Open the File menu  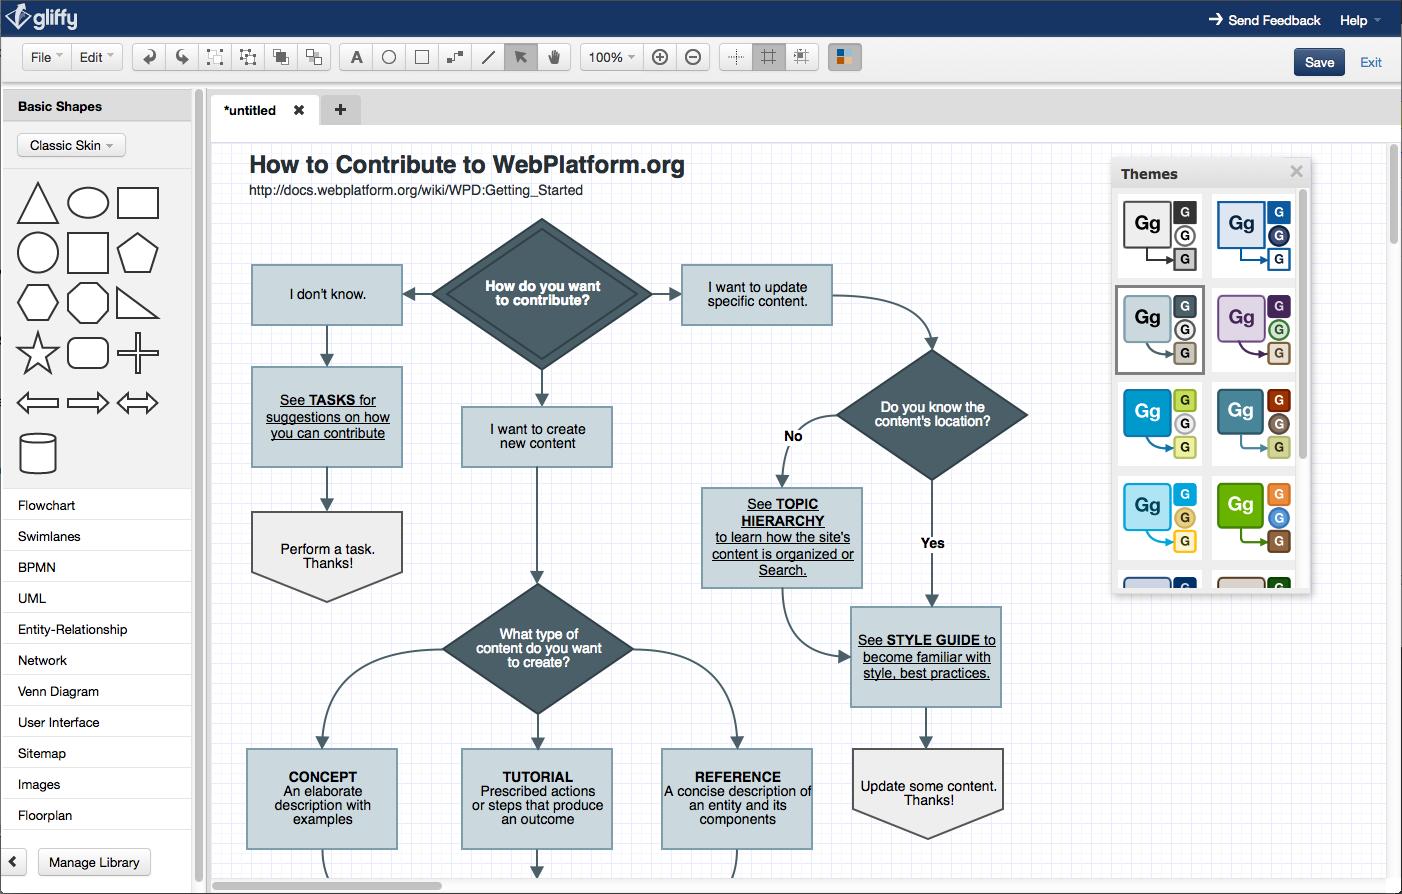[46, 57]
